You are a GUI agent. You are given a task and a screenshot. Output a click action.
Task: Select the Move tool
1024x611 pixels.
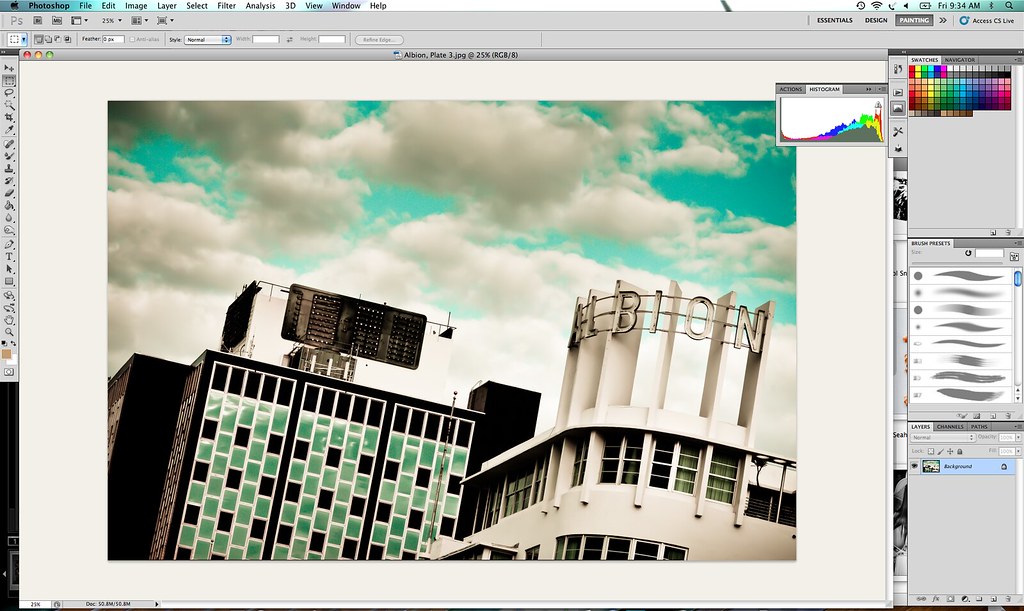[x=9, y=68]
